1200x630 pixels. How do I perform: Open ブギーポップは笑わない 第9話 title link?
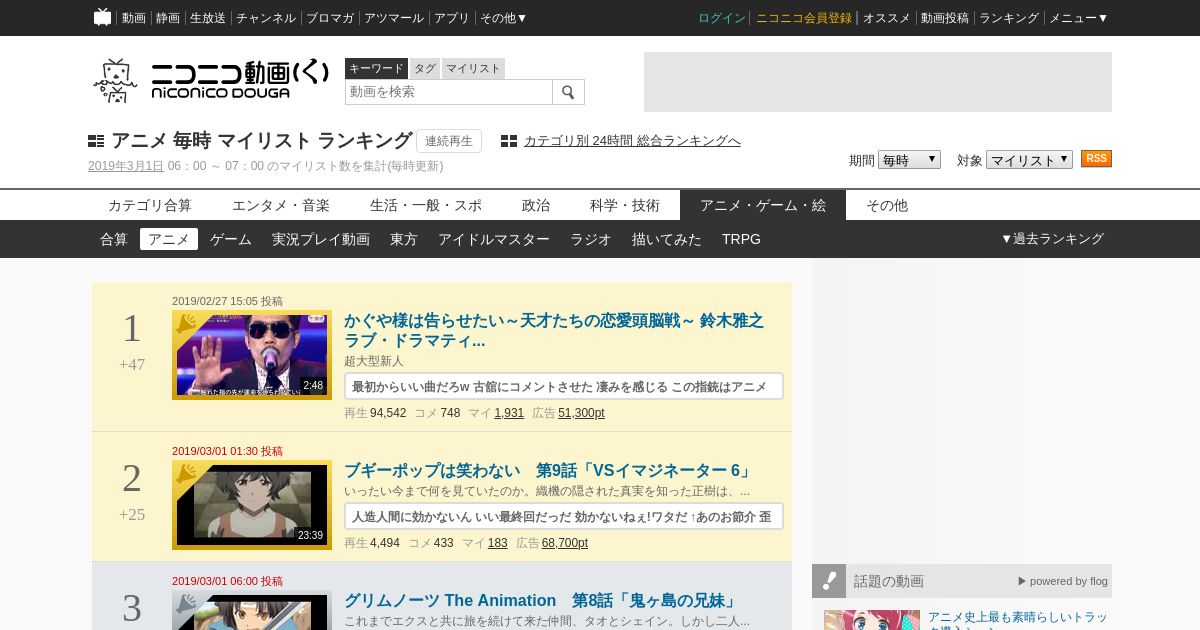point(550,471)
